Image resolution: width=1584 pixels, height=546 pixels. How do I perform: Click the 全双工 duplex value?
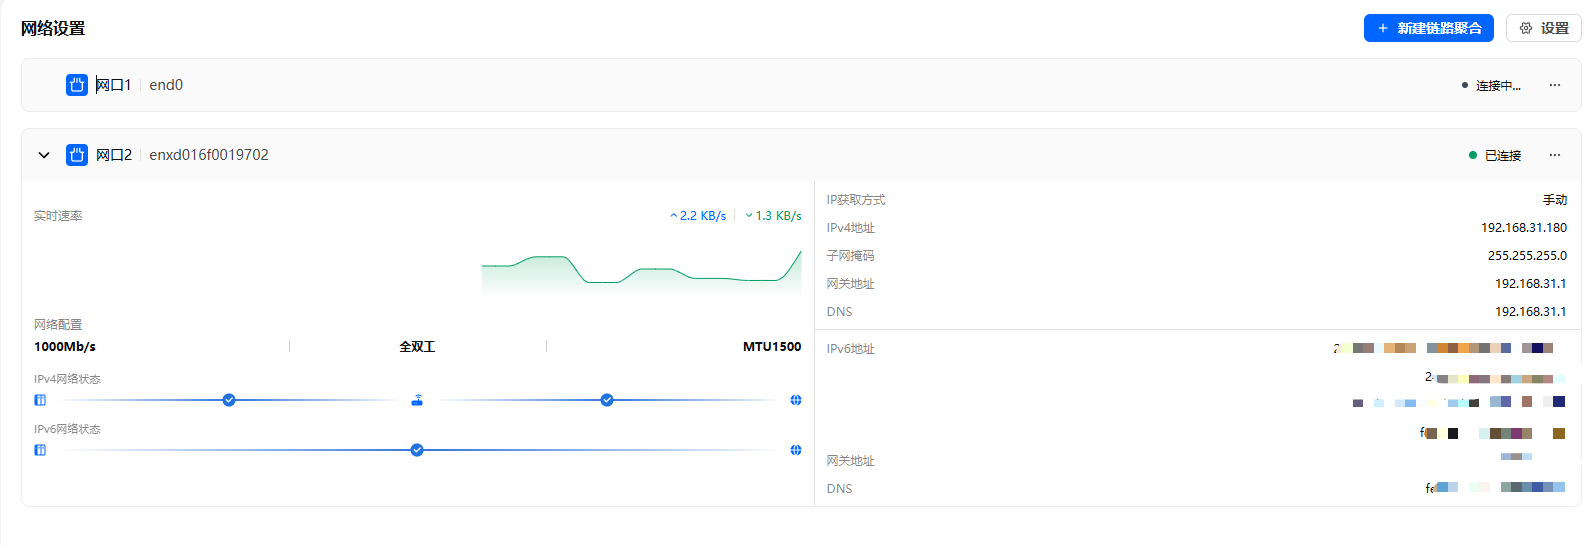pos(417,347)
